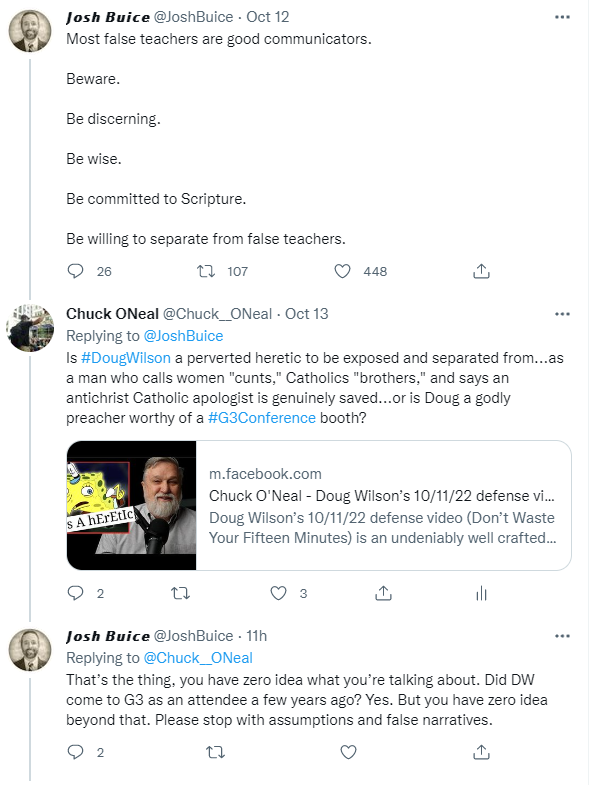
Task: Retweet the Oct 12 false teachers tweet
Action: (x=206, y=271)
